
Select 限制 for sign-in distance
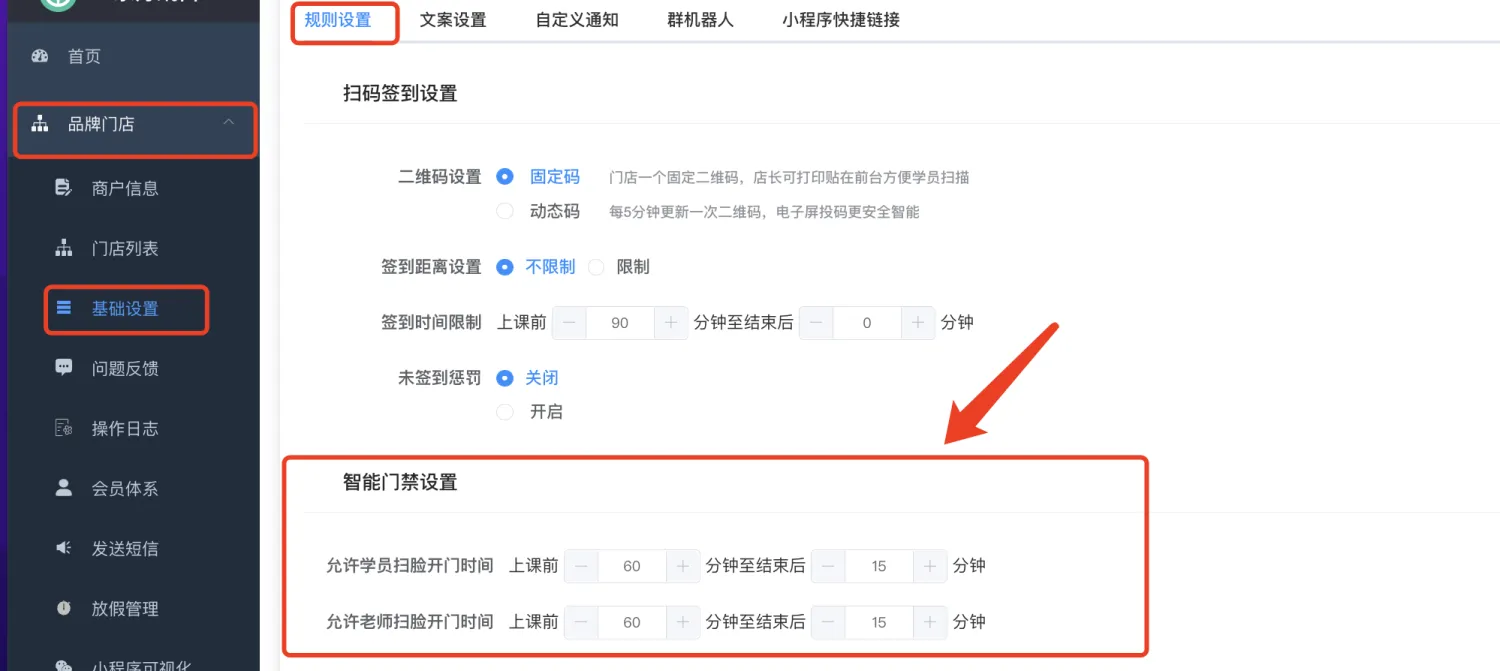[597, 267]
